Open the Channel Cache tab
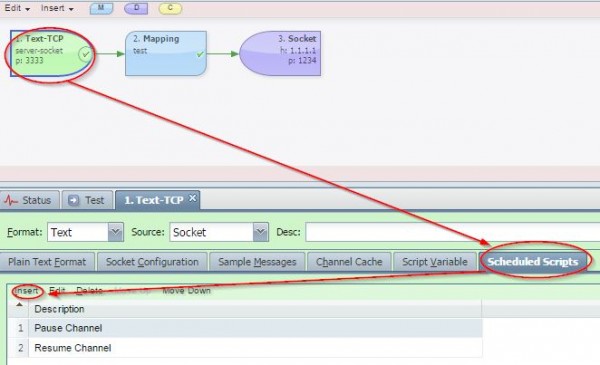 (x=349, y=262)
